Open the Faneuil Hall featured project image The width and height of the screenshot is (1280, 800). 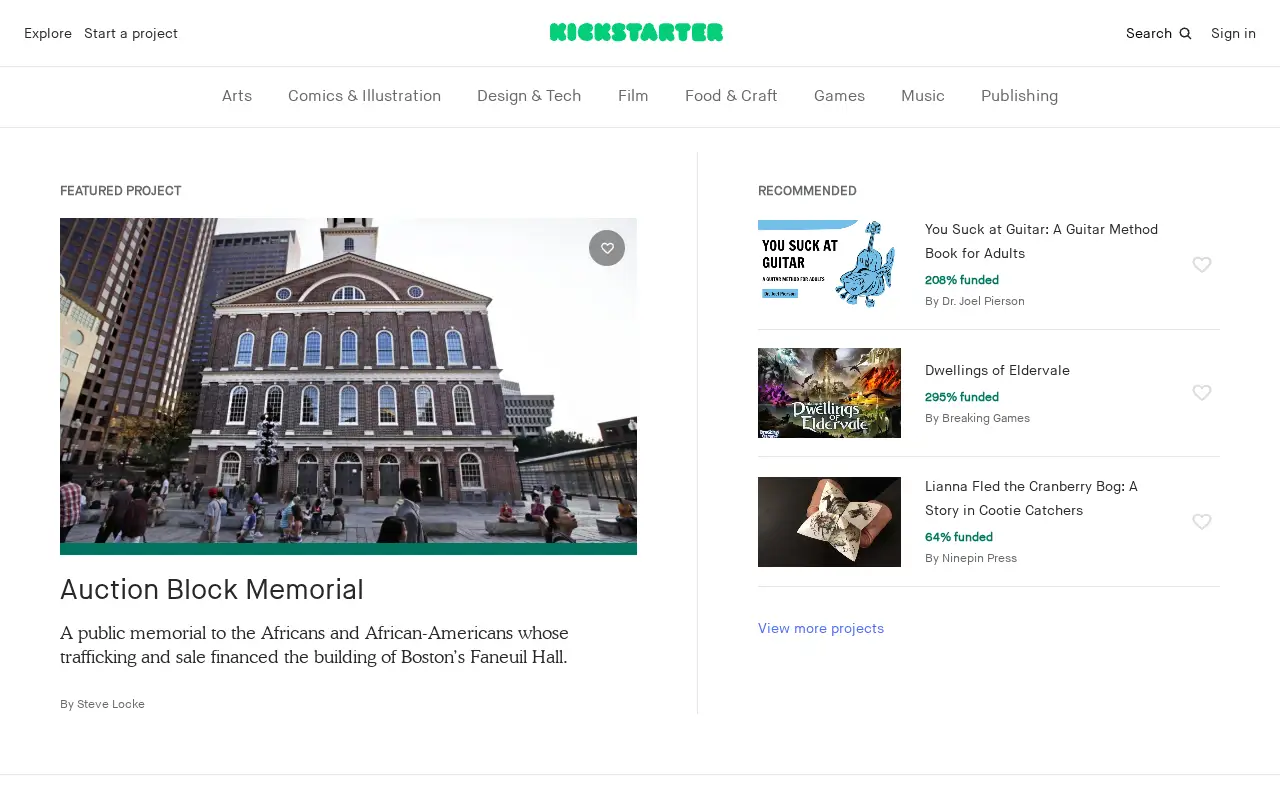348,381
